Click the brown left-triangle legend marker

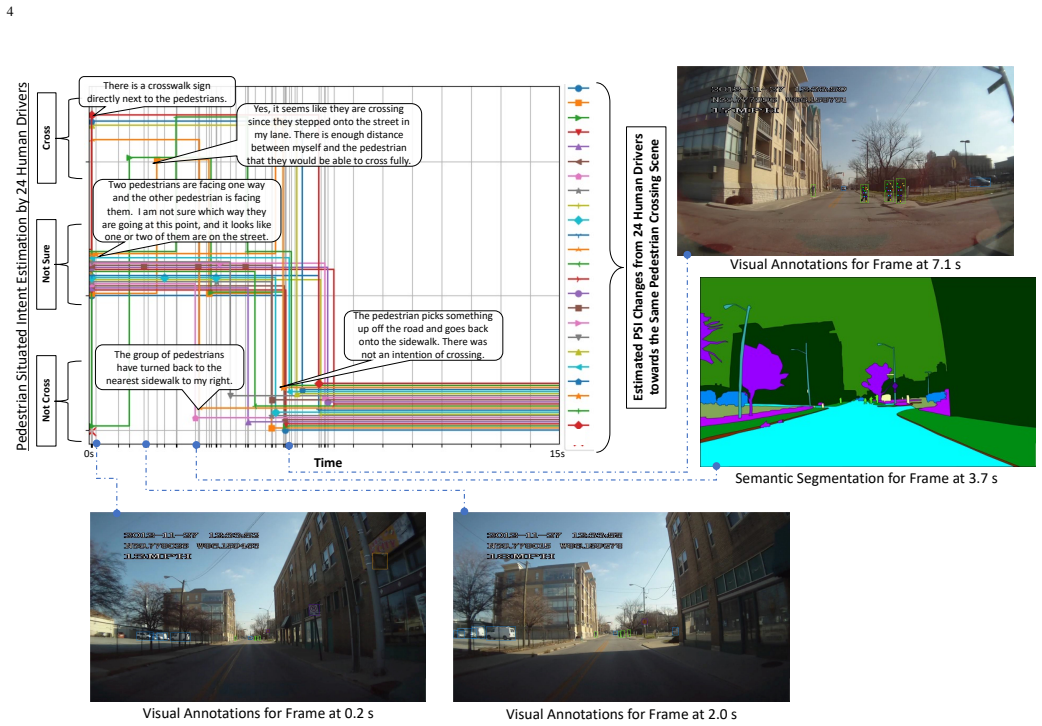click(x=578, y=162)
